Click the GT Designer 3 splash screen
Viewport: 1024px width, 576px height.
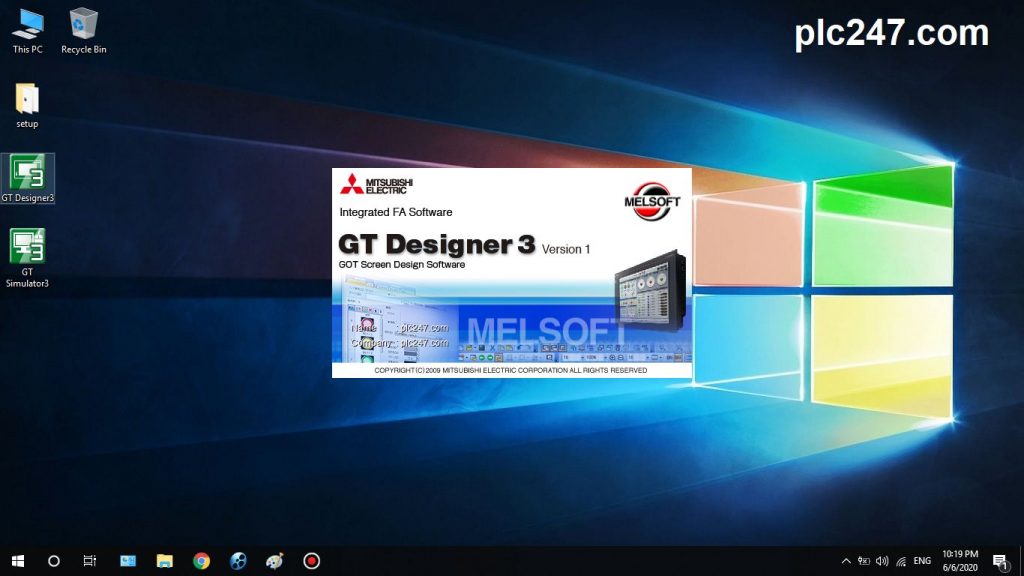pyautogui.click(x=512, y=273)
